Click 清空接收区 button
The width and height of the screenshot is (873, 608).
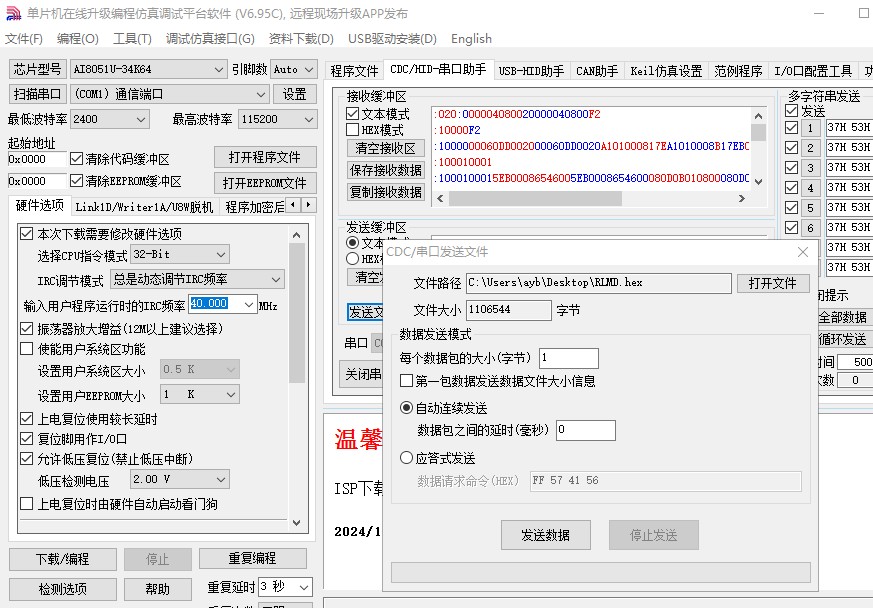[385, 148]
